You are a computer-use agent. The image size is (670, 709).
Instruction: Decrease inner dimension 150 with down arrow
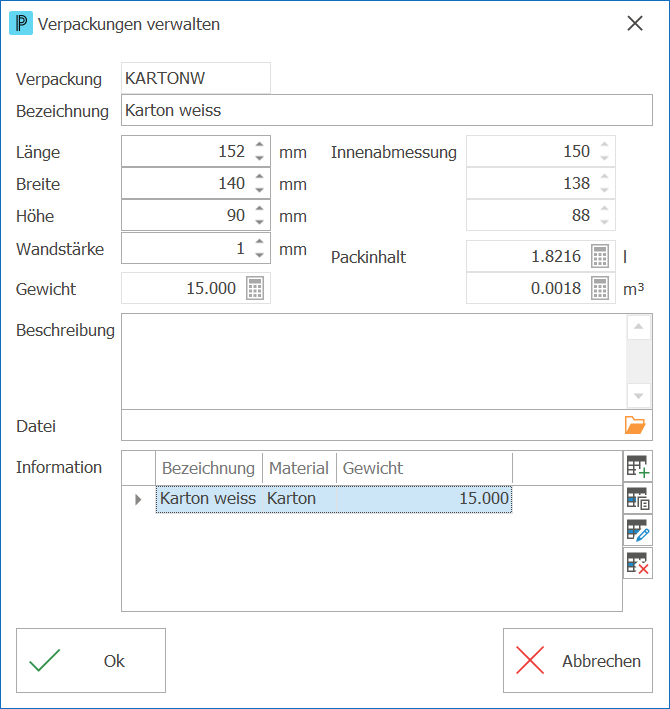604,158
